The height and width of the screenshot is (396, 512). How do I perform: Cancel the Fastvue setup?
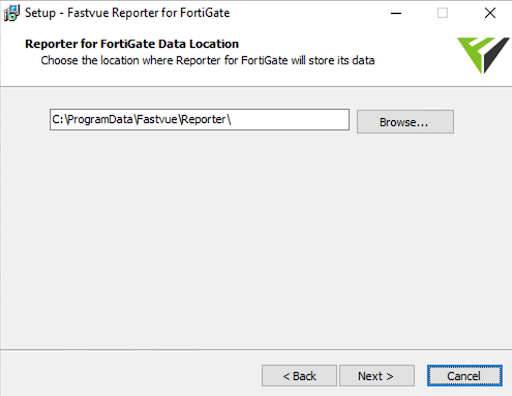tap(464, 376)
